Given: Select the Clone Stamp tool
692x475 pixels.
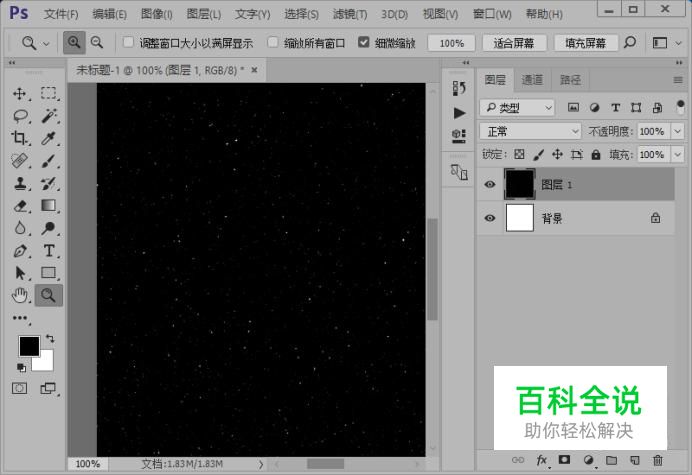Looking at the screenshot, I should coord(20,183).
